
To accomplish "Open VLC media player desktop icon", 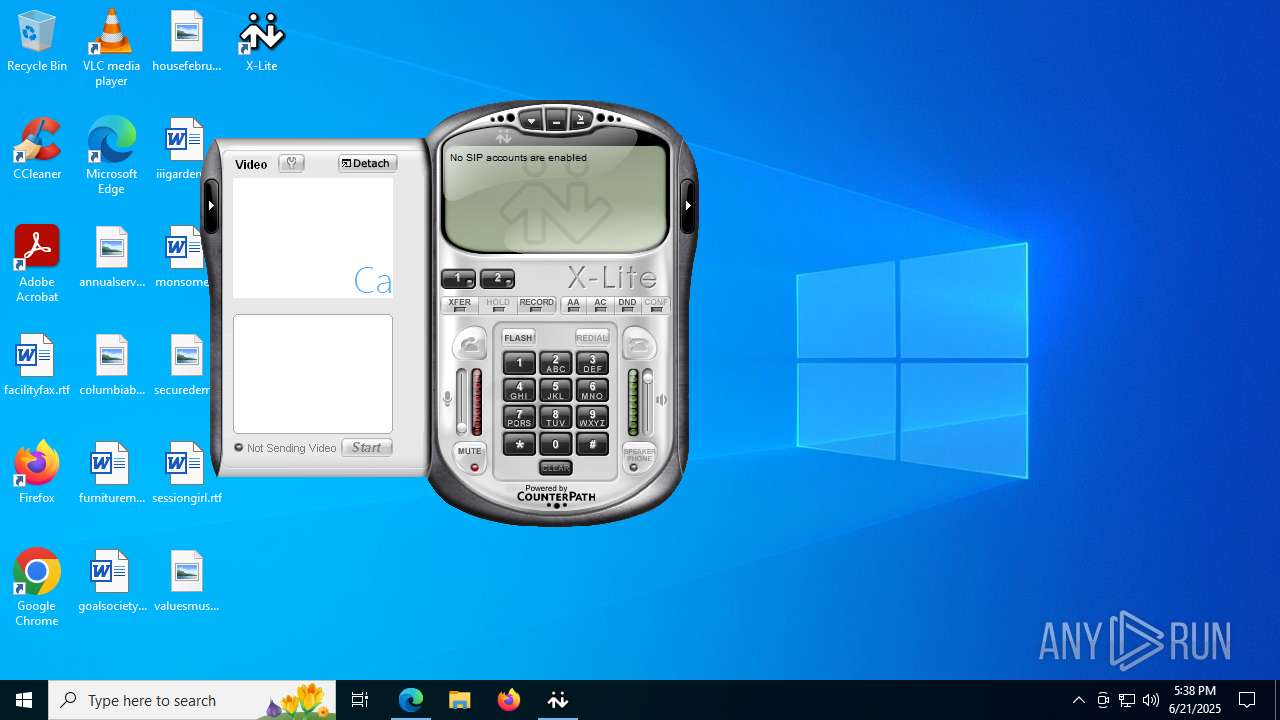I will [x=111, y=49].
